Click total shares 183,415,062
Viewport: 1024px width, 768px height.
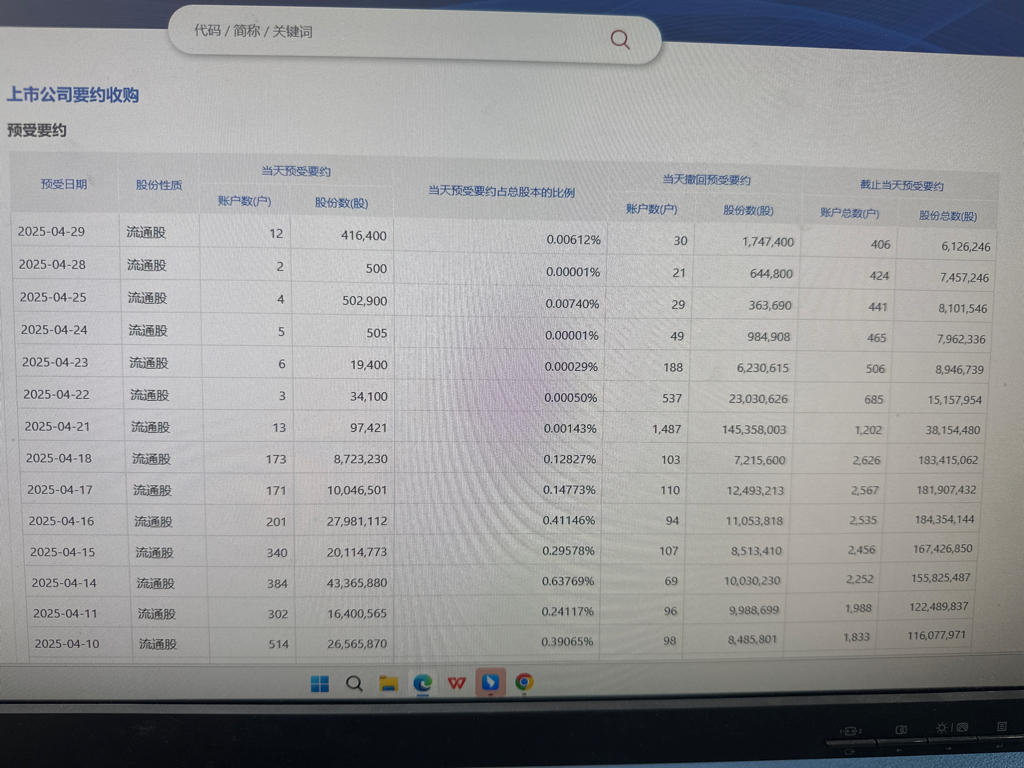tap(948, 460)
